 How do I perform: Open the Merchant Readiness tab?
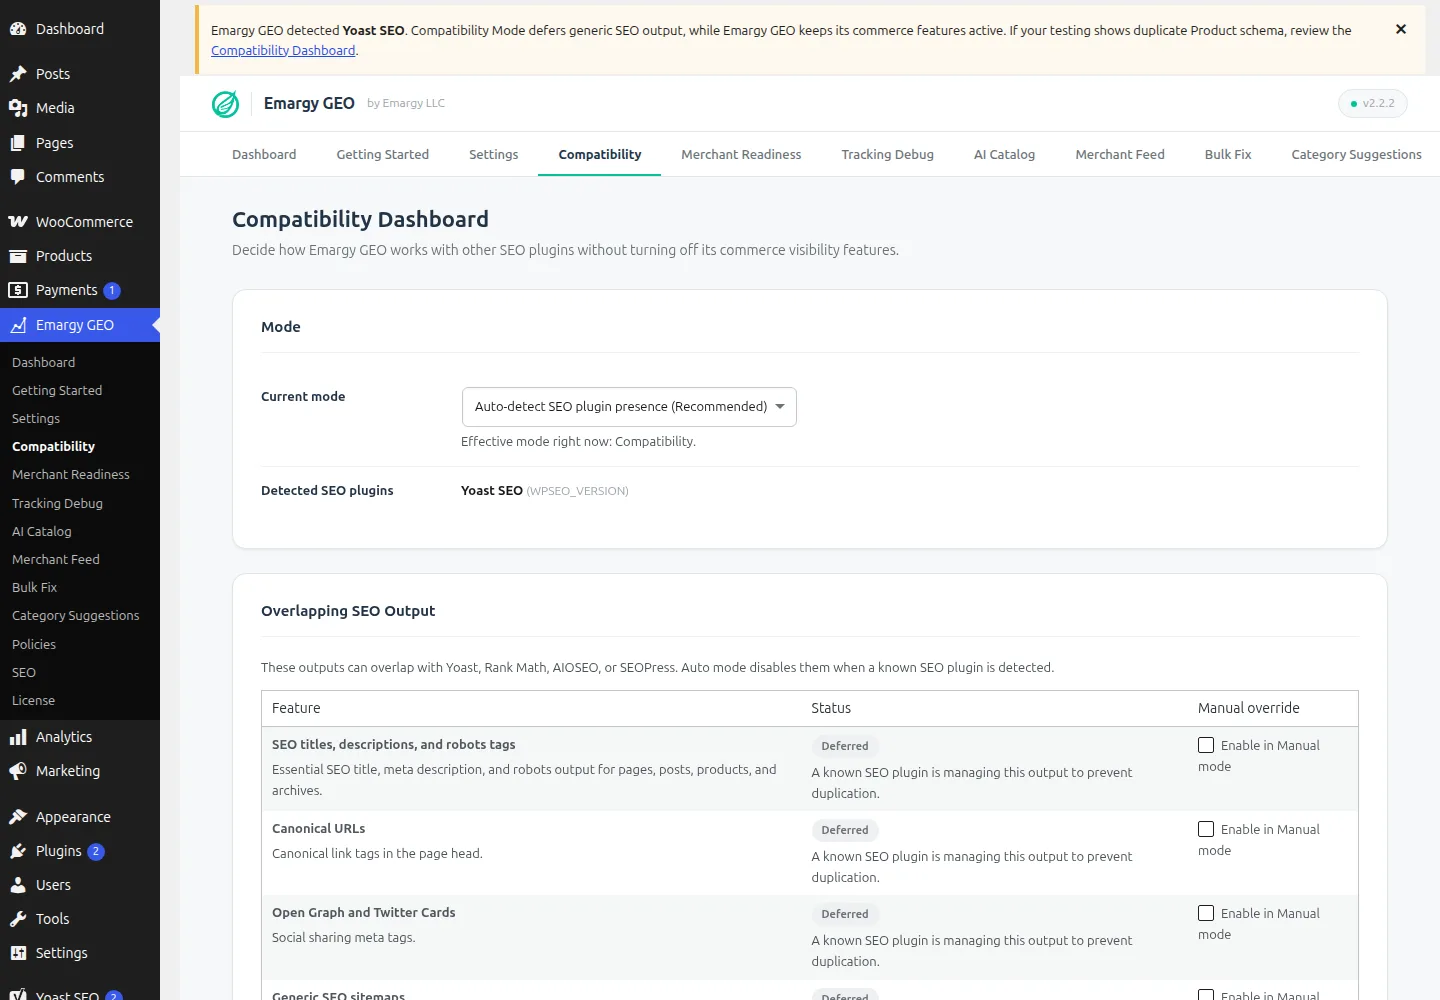tap(741, 154)
